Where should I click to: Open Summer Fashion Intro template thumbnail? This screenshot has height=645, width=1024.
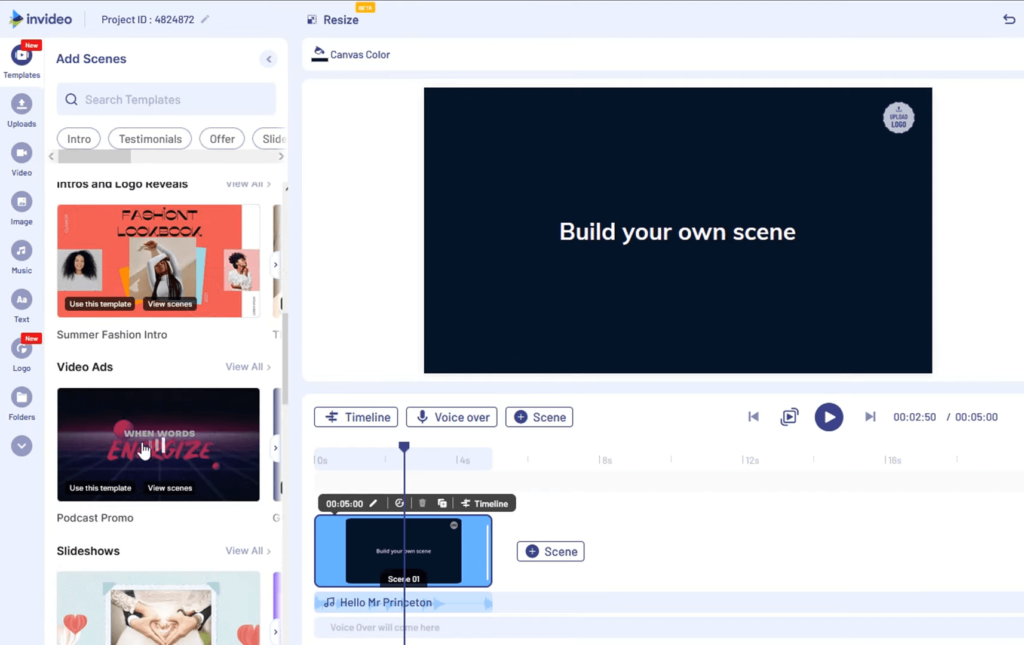[x=158, y=260]
